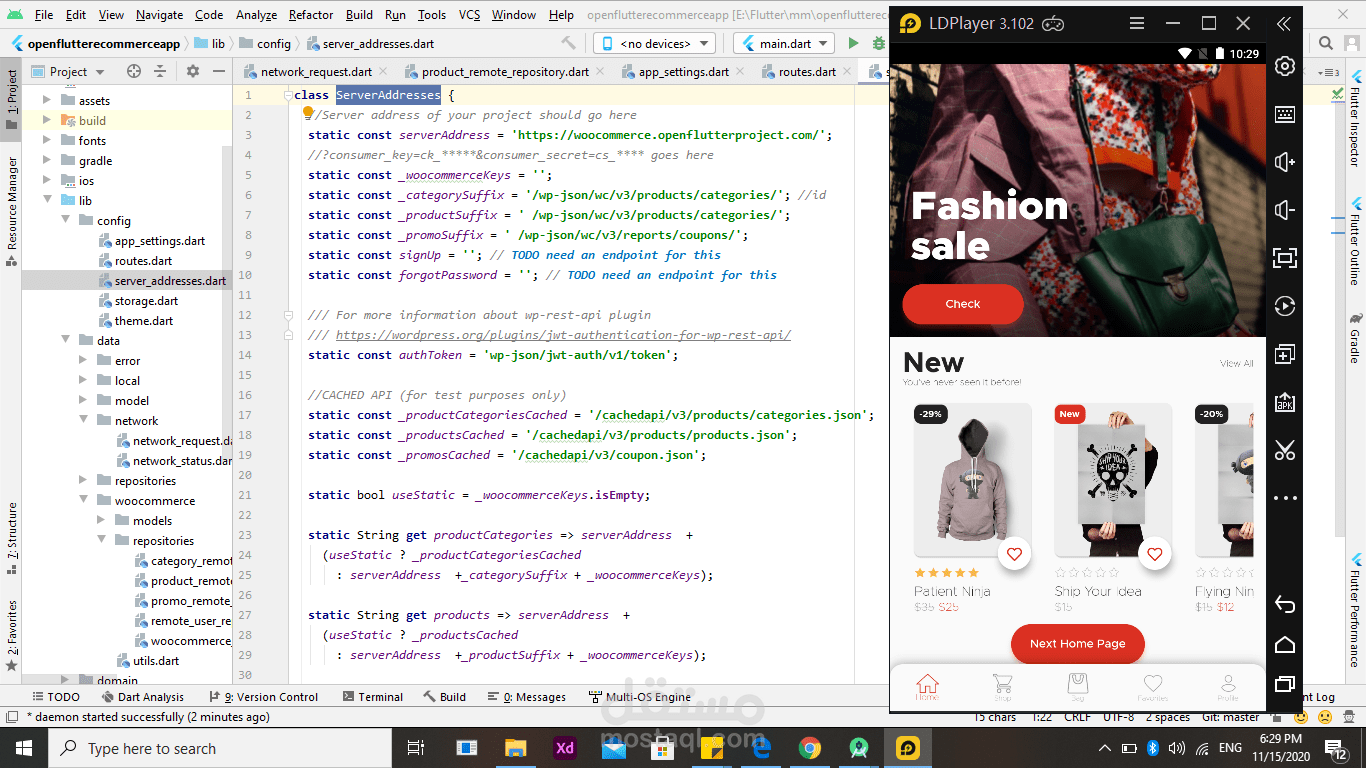The image size is (1366, 768).
Task: Open Project panel gear options
Action: tap(193, 71)
